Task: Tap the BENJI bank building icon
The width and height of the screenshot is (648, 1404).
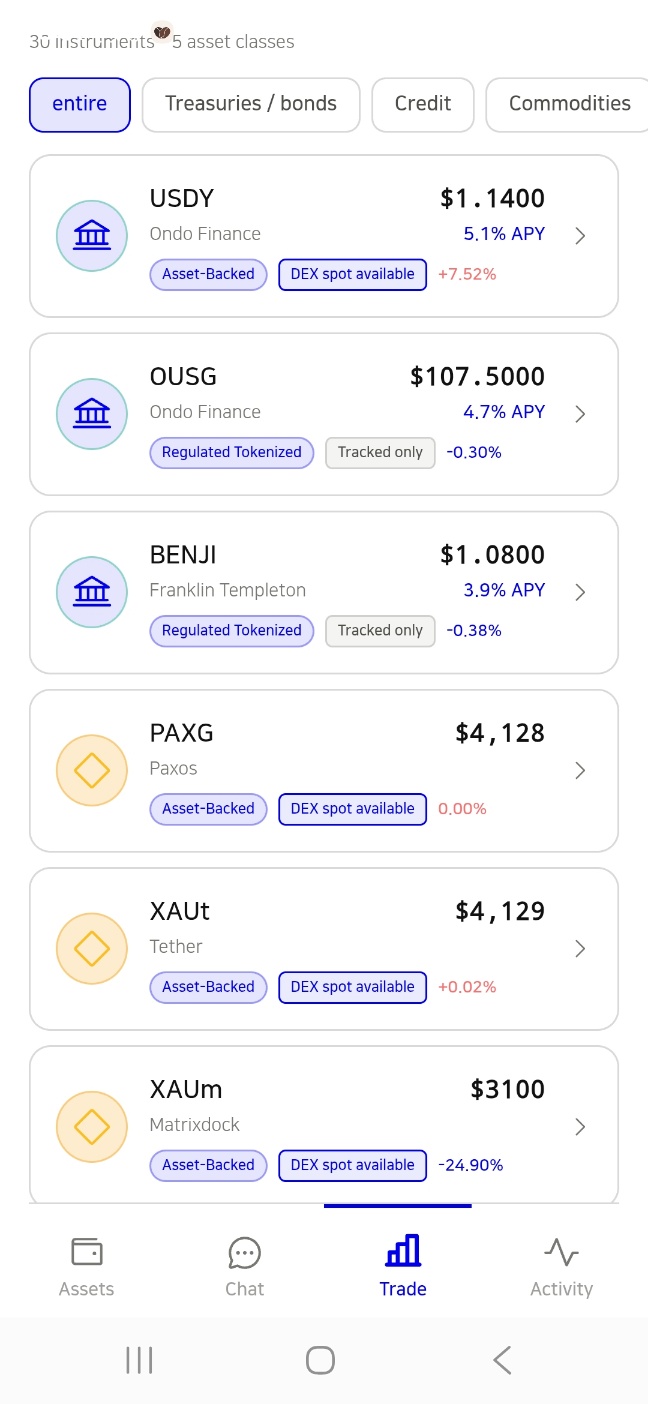Action: click(92, 592)
